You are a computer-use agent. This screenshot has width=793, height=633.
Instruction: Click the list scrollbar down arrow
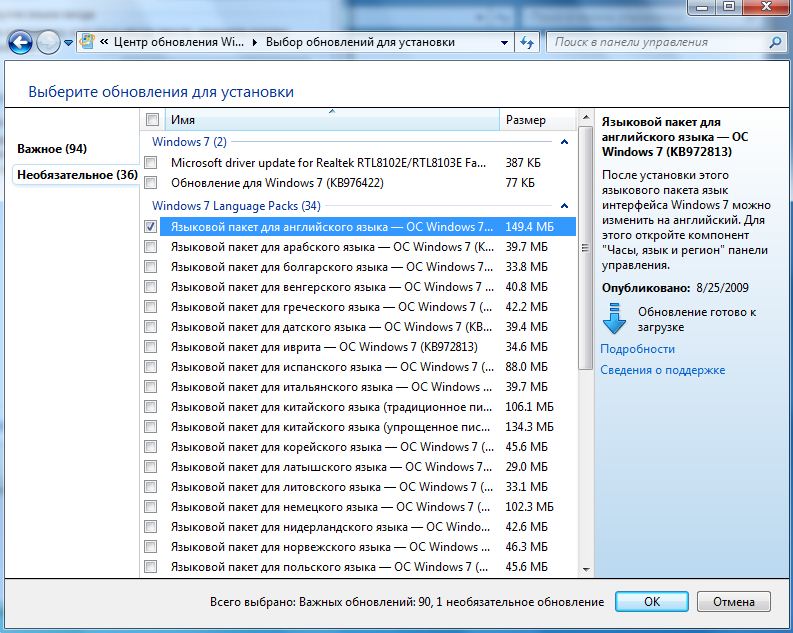[586, 570]
